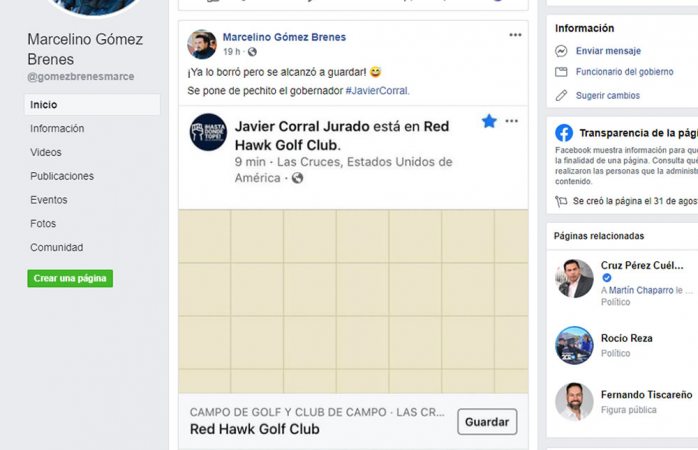This screenshot has height=450, width=698.
Task: Open the Videos section in sidebar
Action: click(x=46, y=152)
